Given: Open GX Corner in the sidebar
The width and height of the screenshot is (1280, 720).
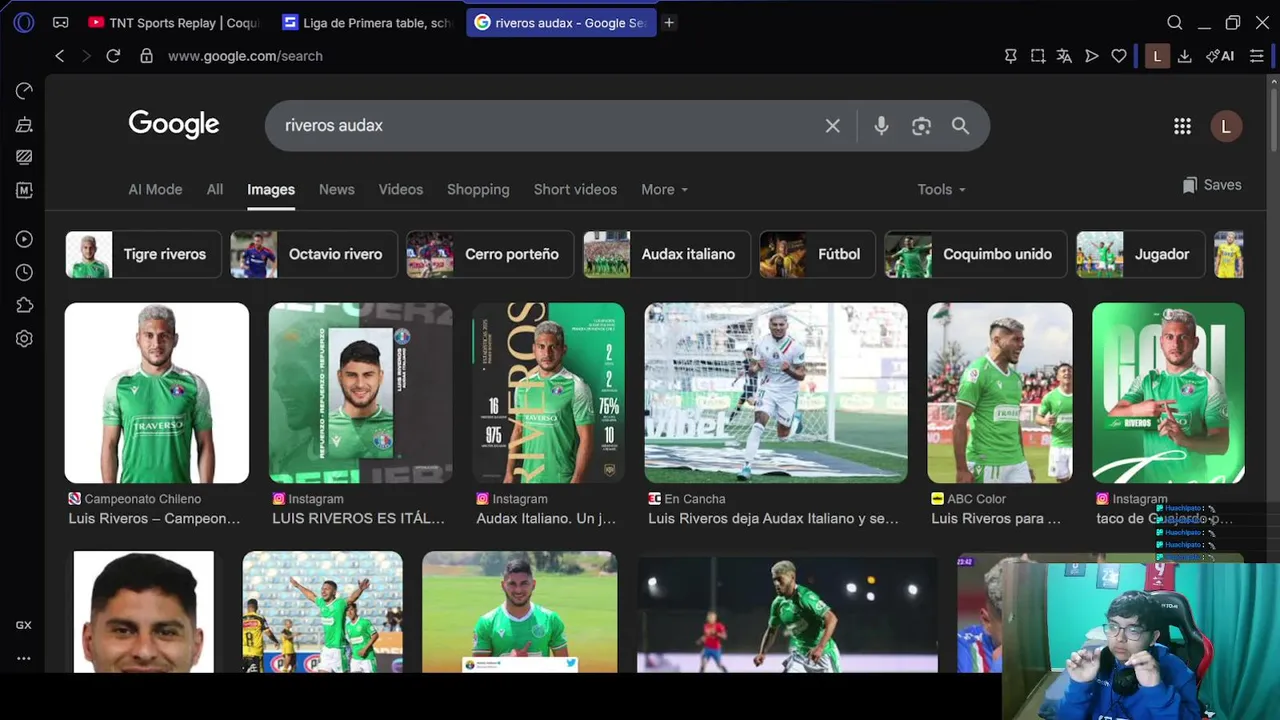Looking at the screenshot, I should coord(24,625).
